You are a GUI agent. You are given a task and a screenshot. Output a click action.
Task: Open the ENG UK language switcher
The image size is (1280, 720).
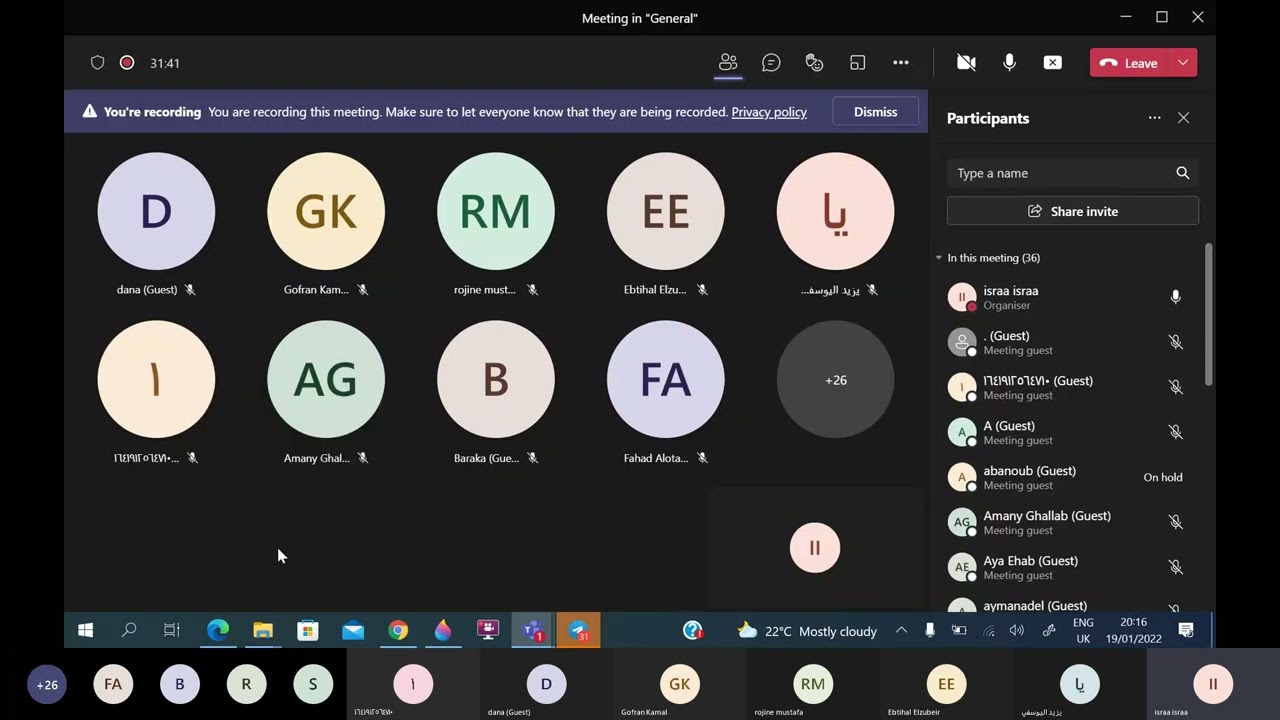[1083, 630]
